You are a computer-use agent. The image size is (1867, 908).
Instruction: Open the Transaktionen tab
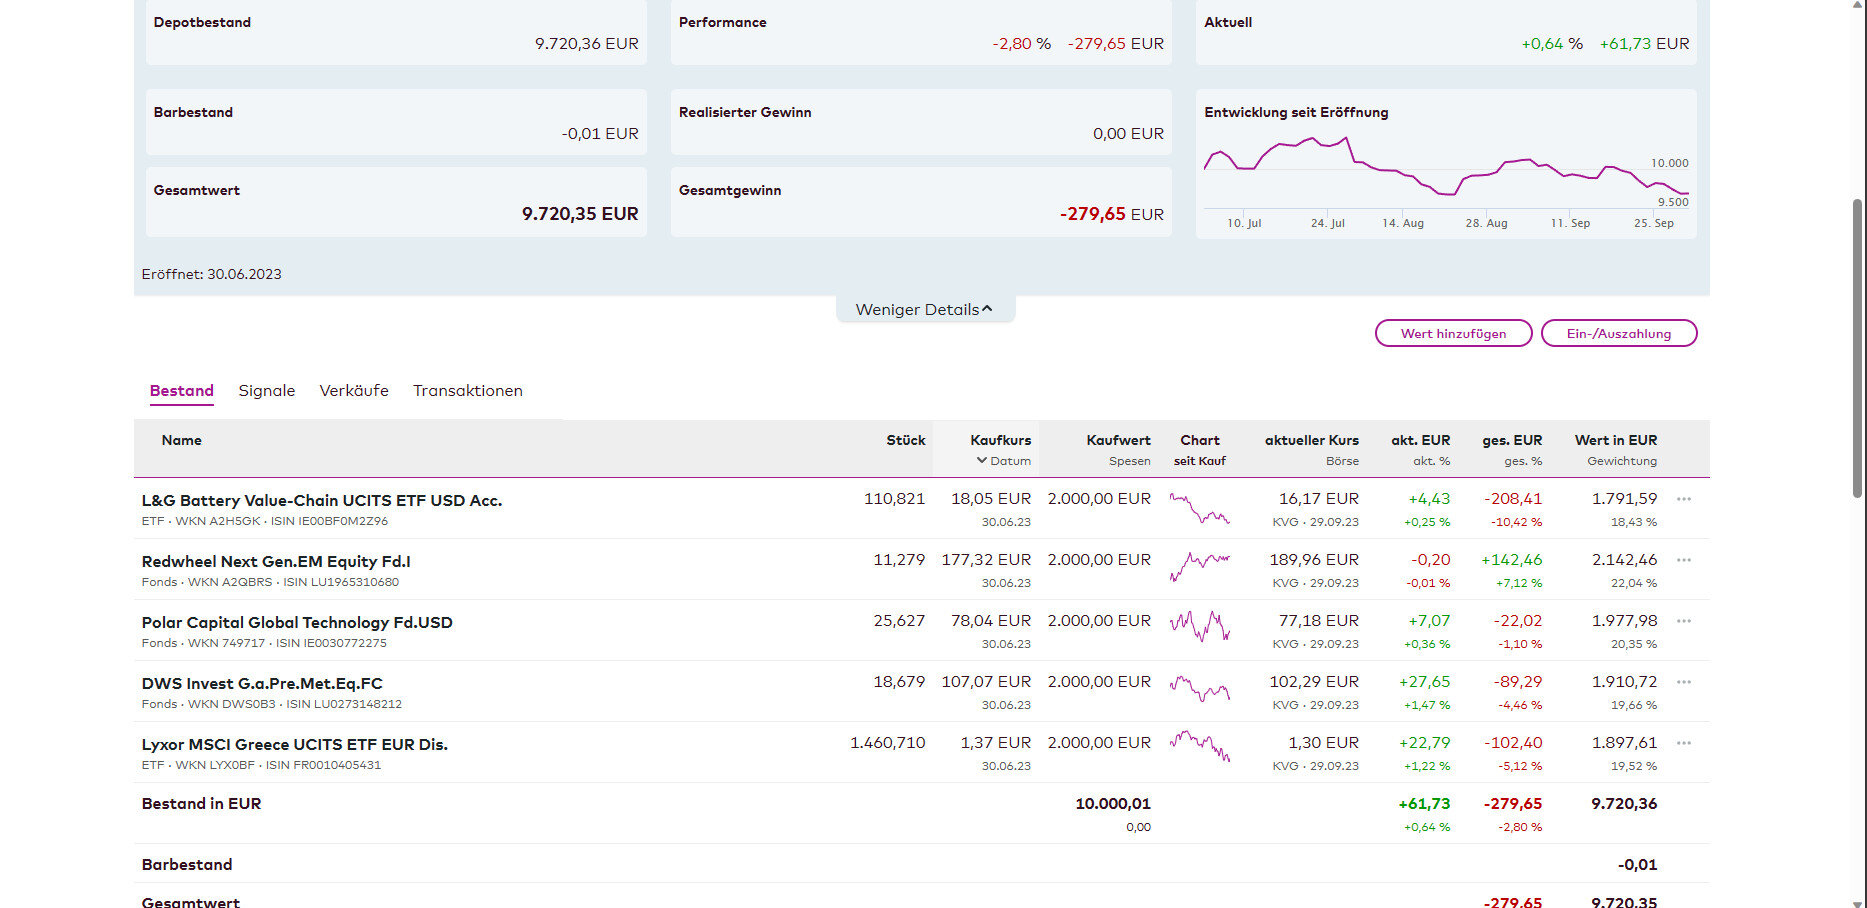[467, 391]
